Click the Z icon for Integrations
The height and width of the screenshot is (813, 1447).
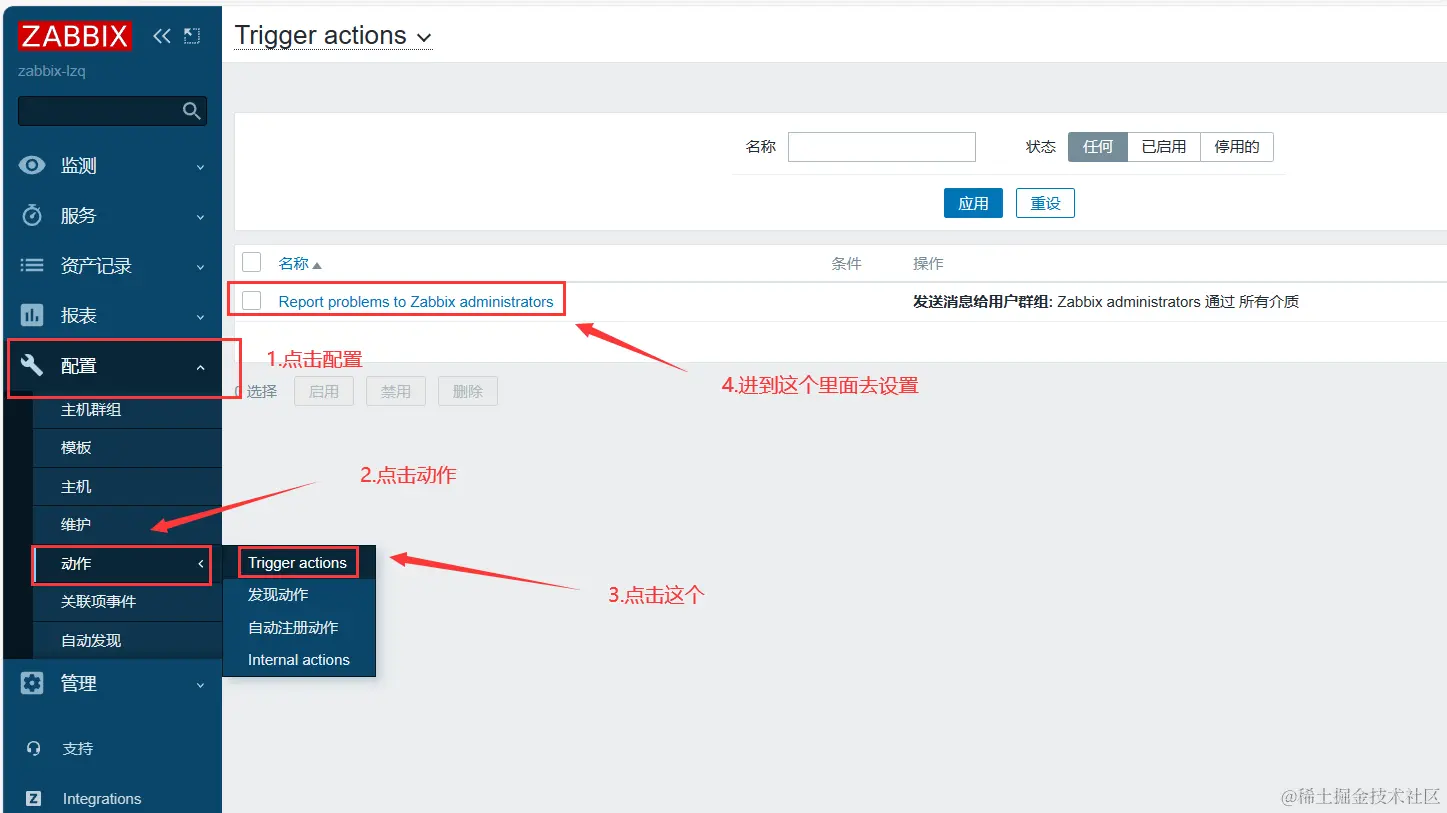34,798
